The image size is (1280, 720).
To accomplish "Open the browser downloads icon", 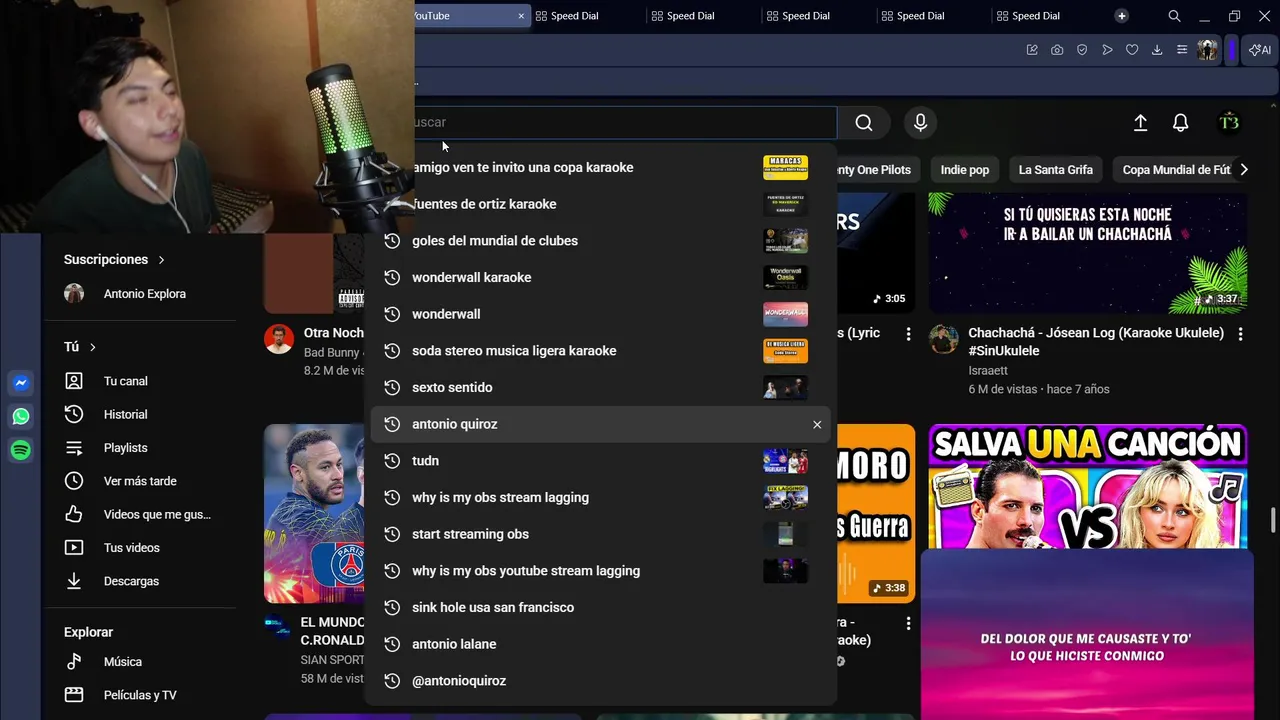I will [1157, 50].
